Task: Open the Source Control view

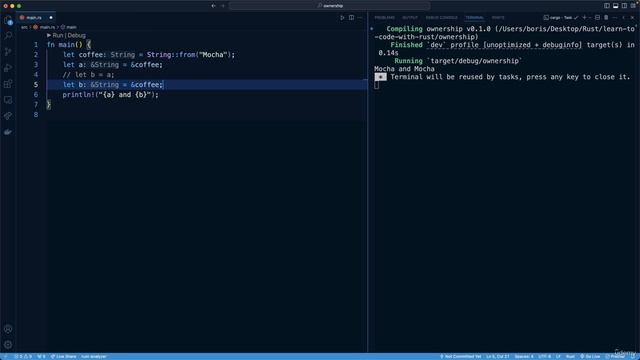Action: point(8,52)
